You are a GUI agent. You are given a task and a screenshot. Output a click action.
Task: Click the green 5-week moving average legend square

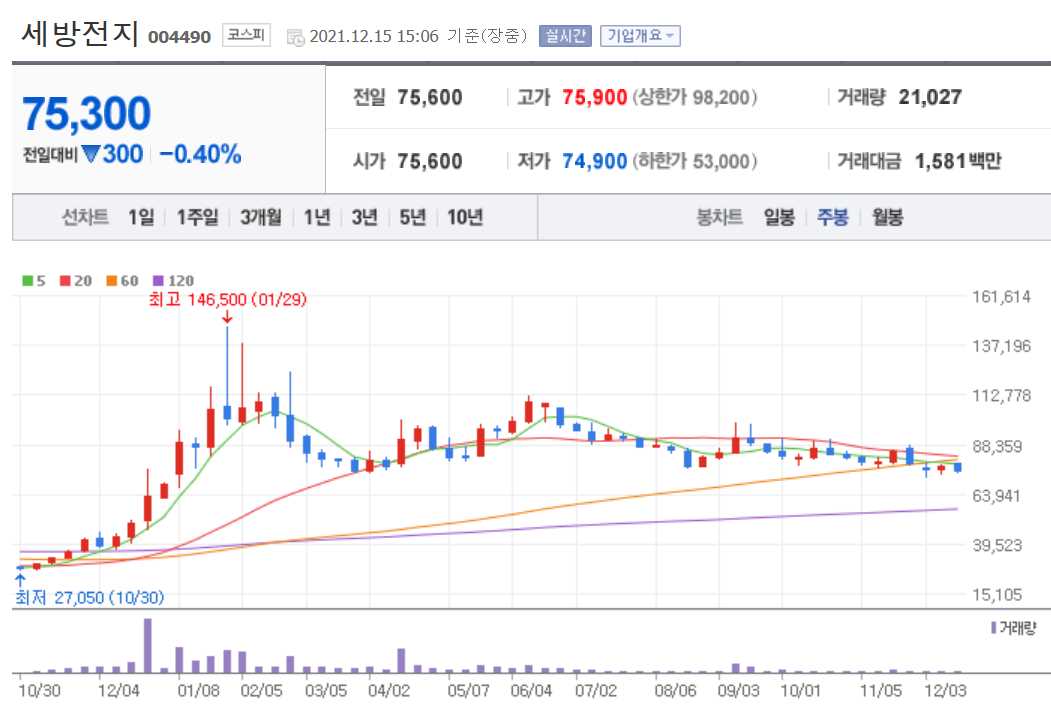(x=25, y=281)
